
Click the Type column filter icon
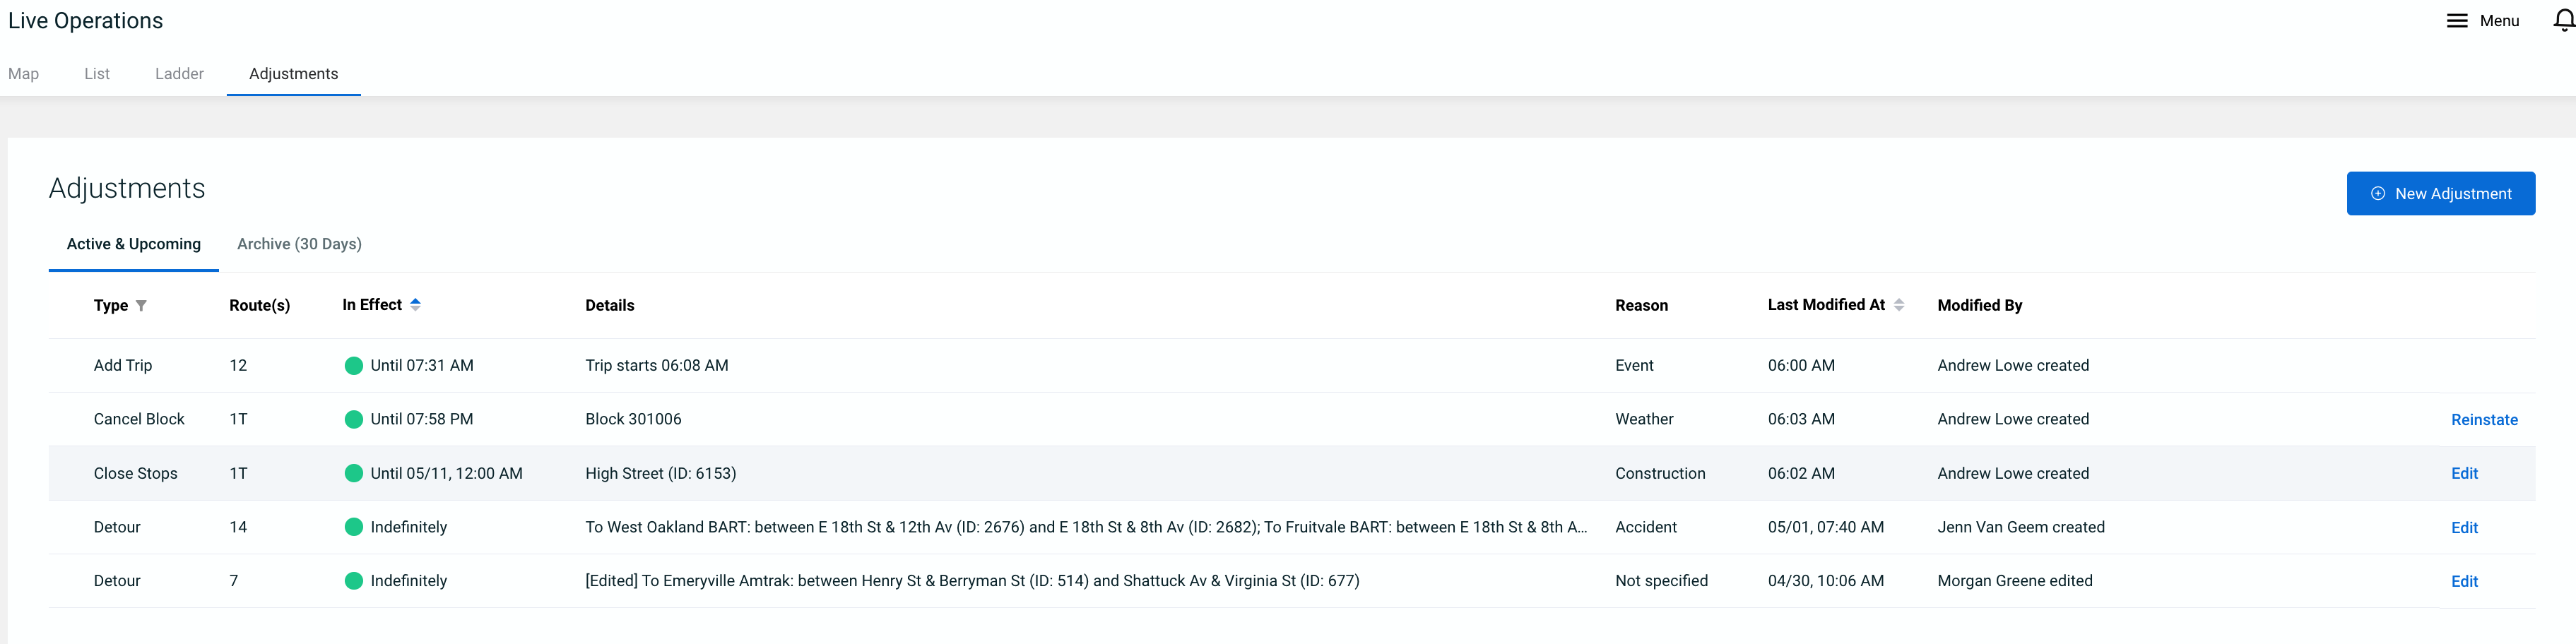click(x=141, y=306)
